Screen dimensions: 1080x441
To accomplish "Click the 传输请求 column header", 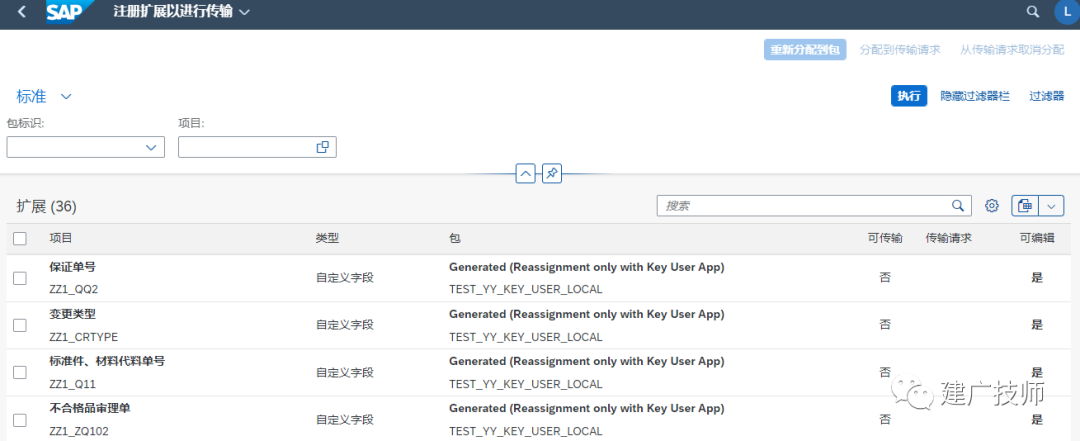I will tap(948, 238).
